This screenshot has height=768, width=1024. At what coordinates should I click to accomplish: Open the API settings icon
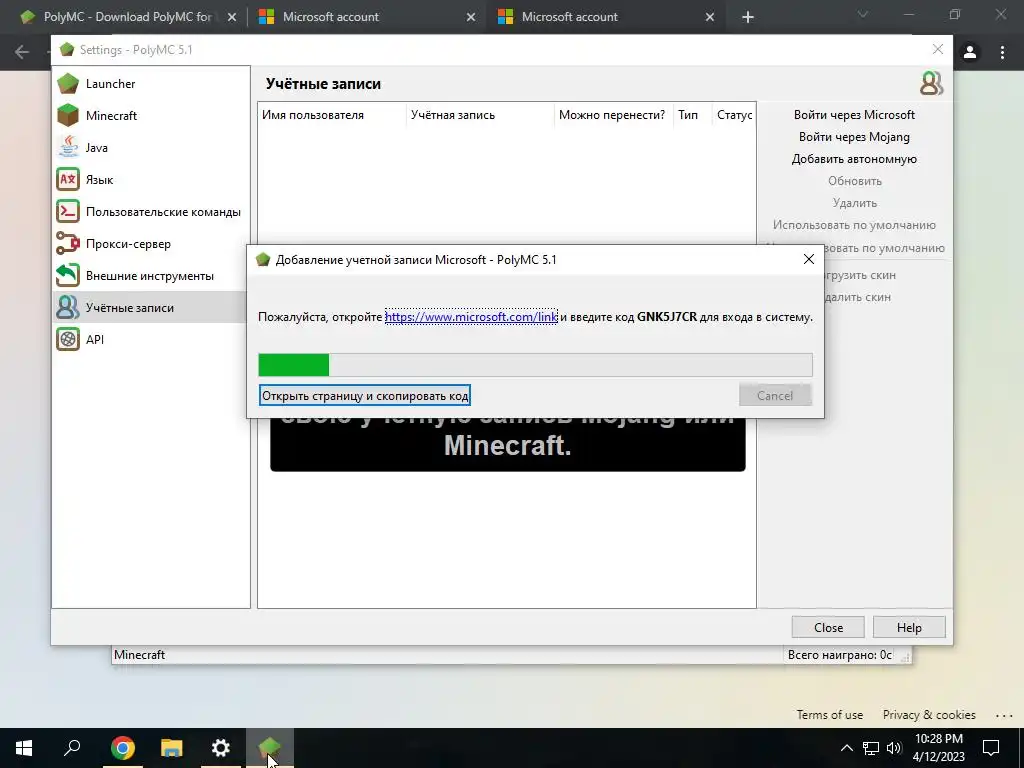[68, 340]
